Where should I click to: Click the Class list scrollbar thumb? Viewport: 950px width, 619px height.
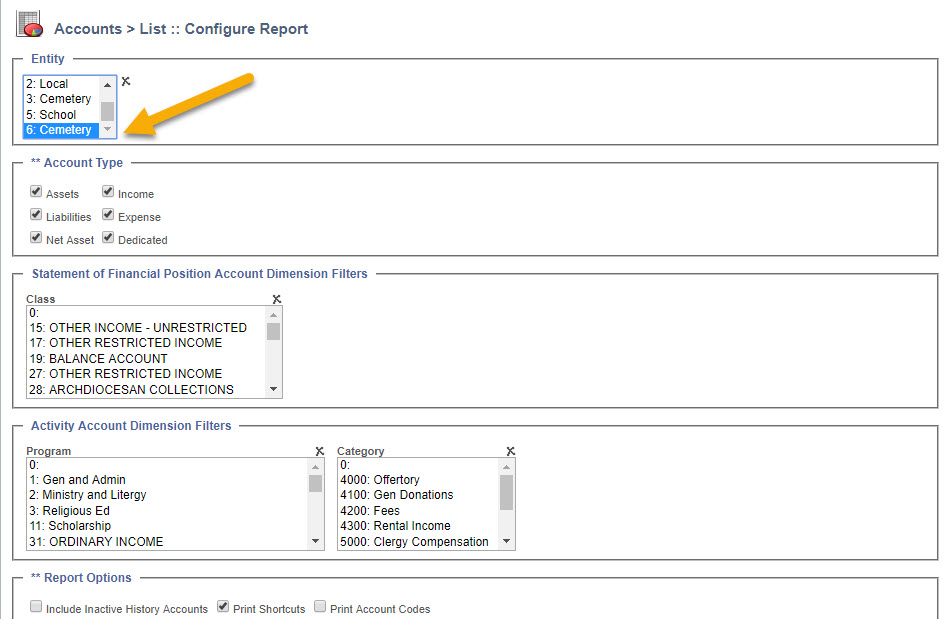point(273,331)
